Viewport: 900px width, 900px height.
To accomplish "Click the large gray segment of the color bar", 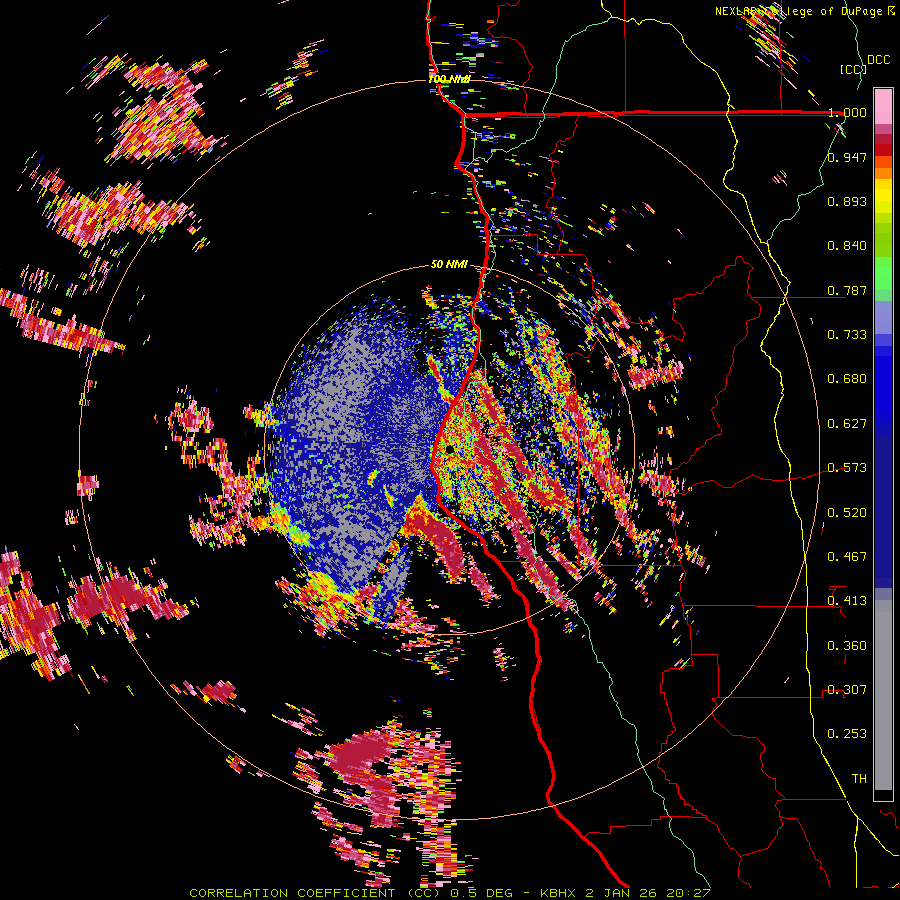I will 883,695.
